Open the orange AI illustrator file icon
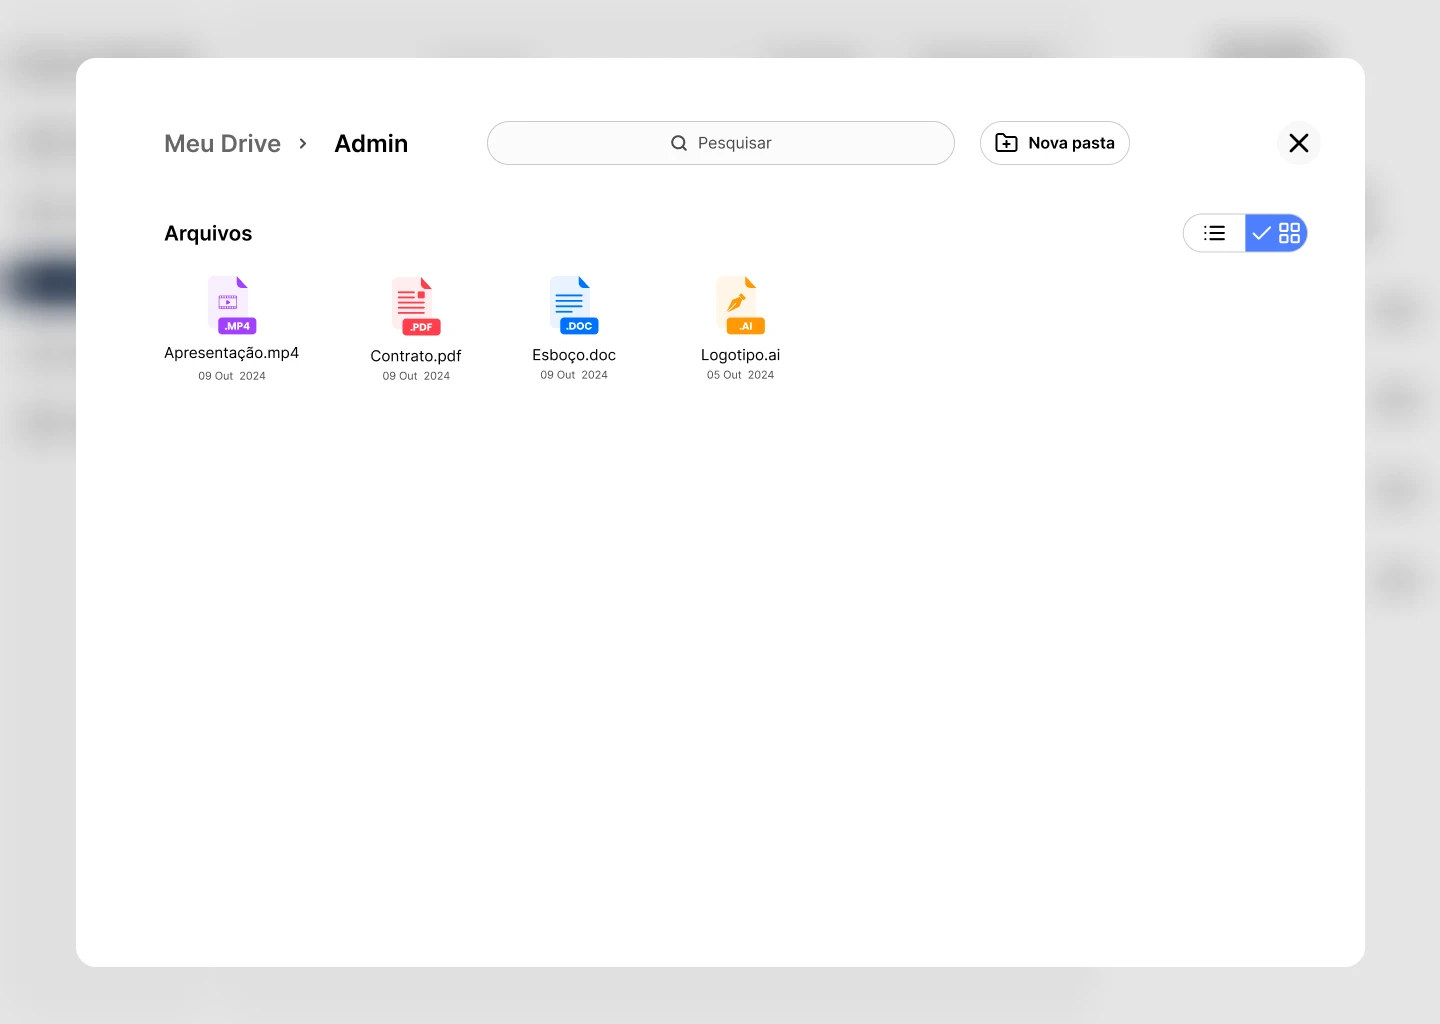 pyautogui.click(x=740, y=305)
